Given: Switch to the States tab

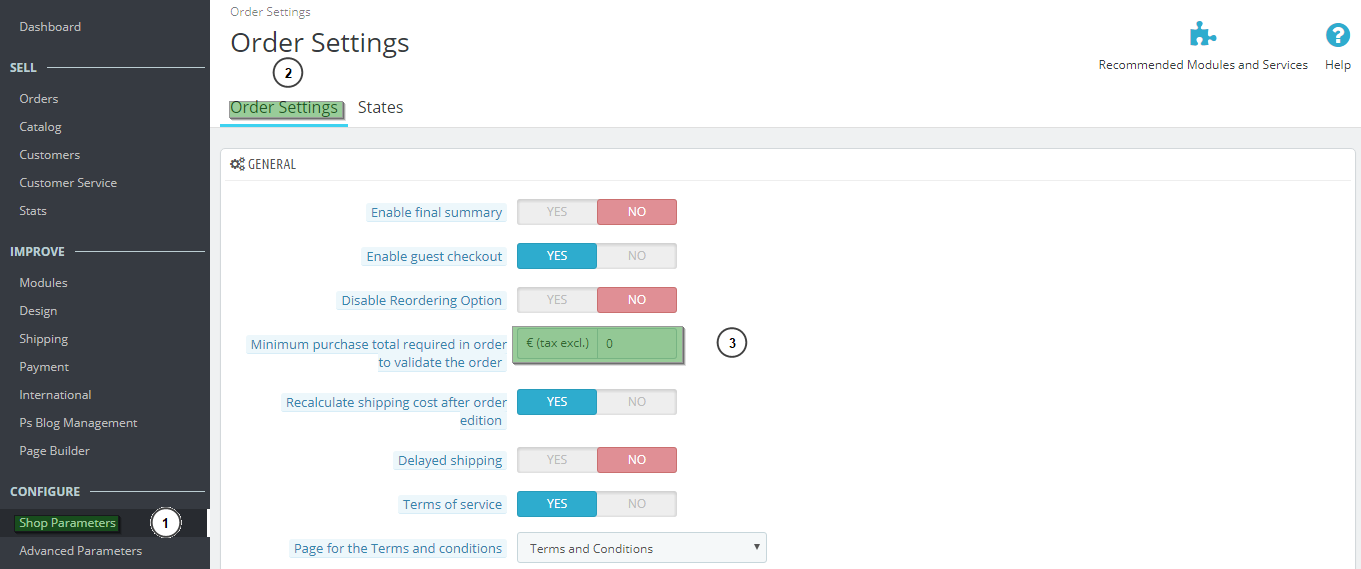Looking at the screenshot, I should pyautogui.click(x=380, y=108).
